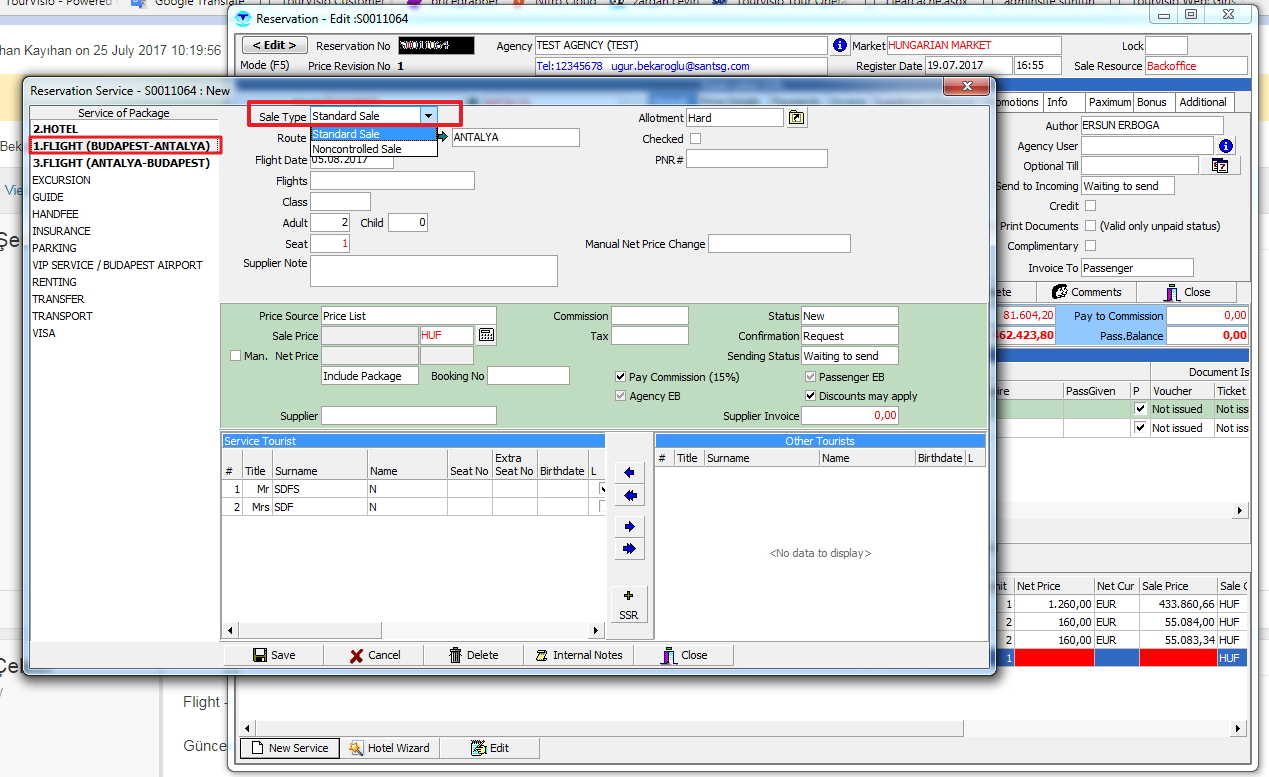1269x777 pixels.
Task: Open the Paximum Bonus tab
Action: 1127,102
